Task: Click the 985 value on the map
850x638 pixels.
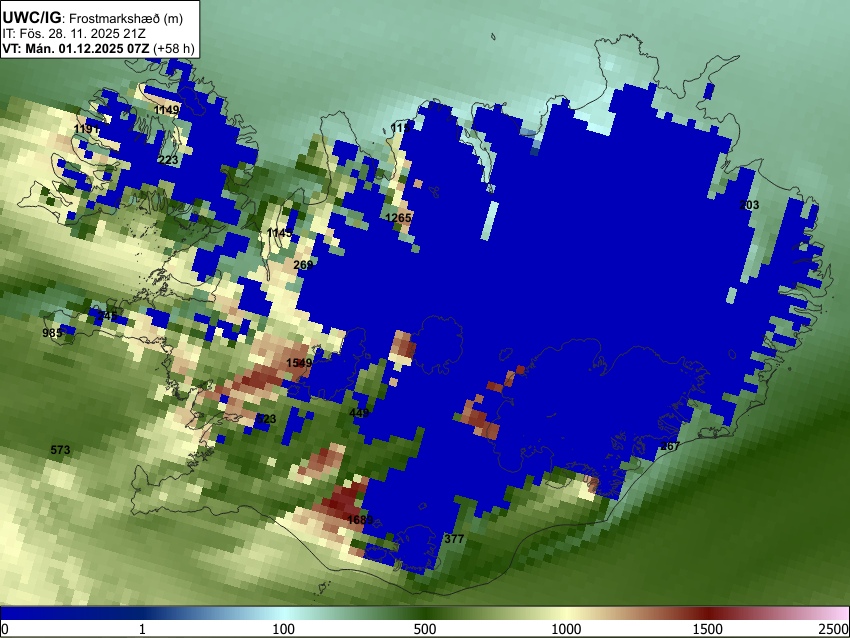Action: coord(53,333)
